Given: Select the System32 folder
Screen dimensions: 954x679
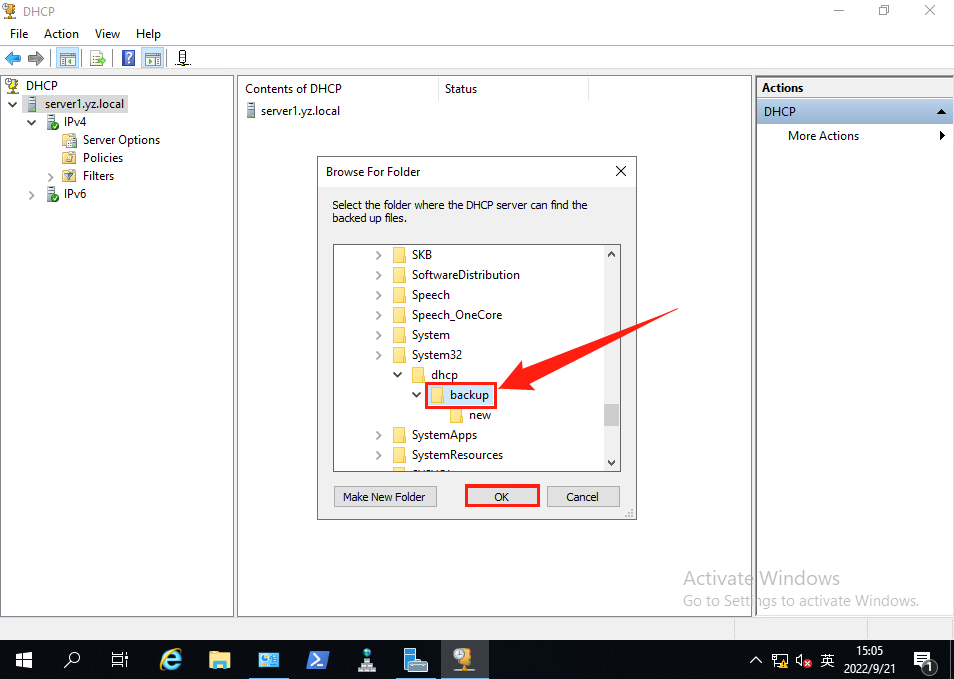Looking at the screenshot, I should click(x=436, y=355).
